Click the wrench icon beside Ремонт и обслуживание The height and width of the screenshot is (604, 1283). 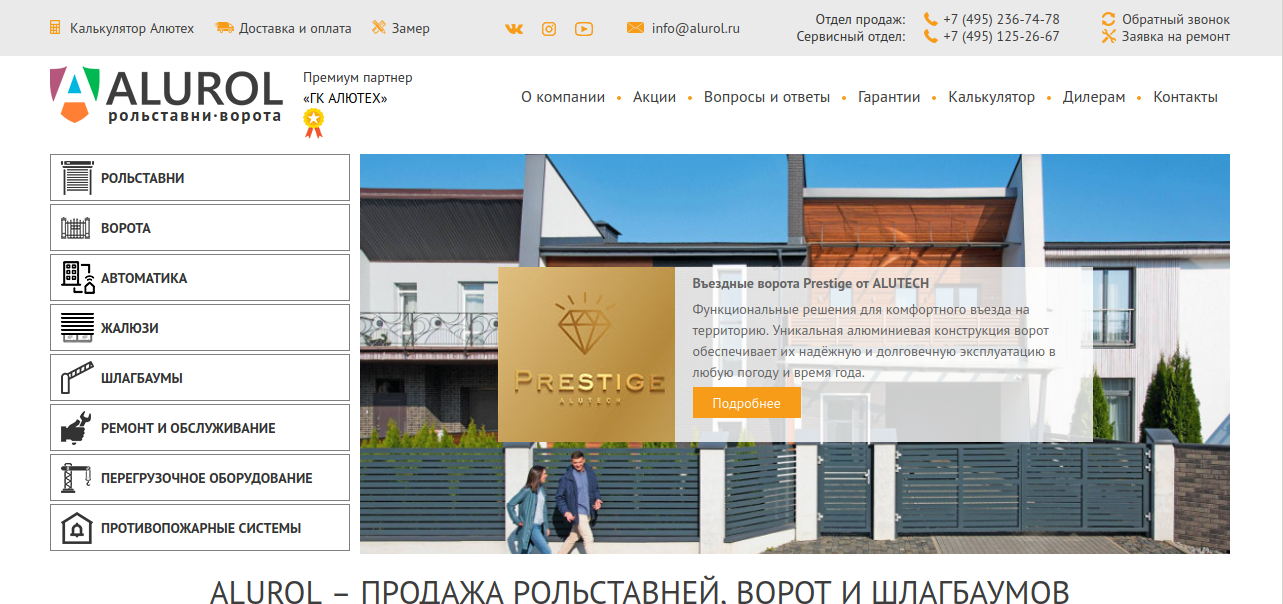pyautogui.click(x=77, y=428)
